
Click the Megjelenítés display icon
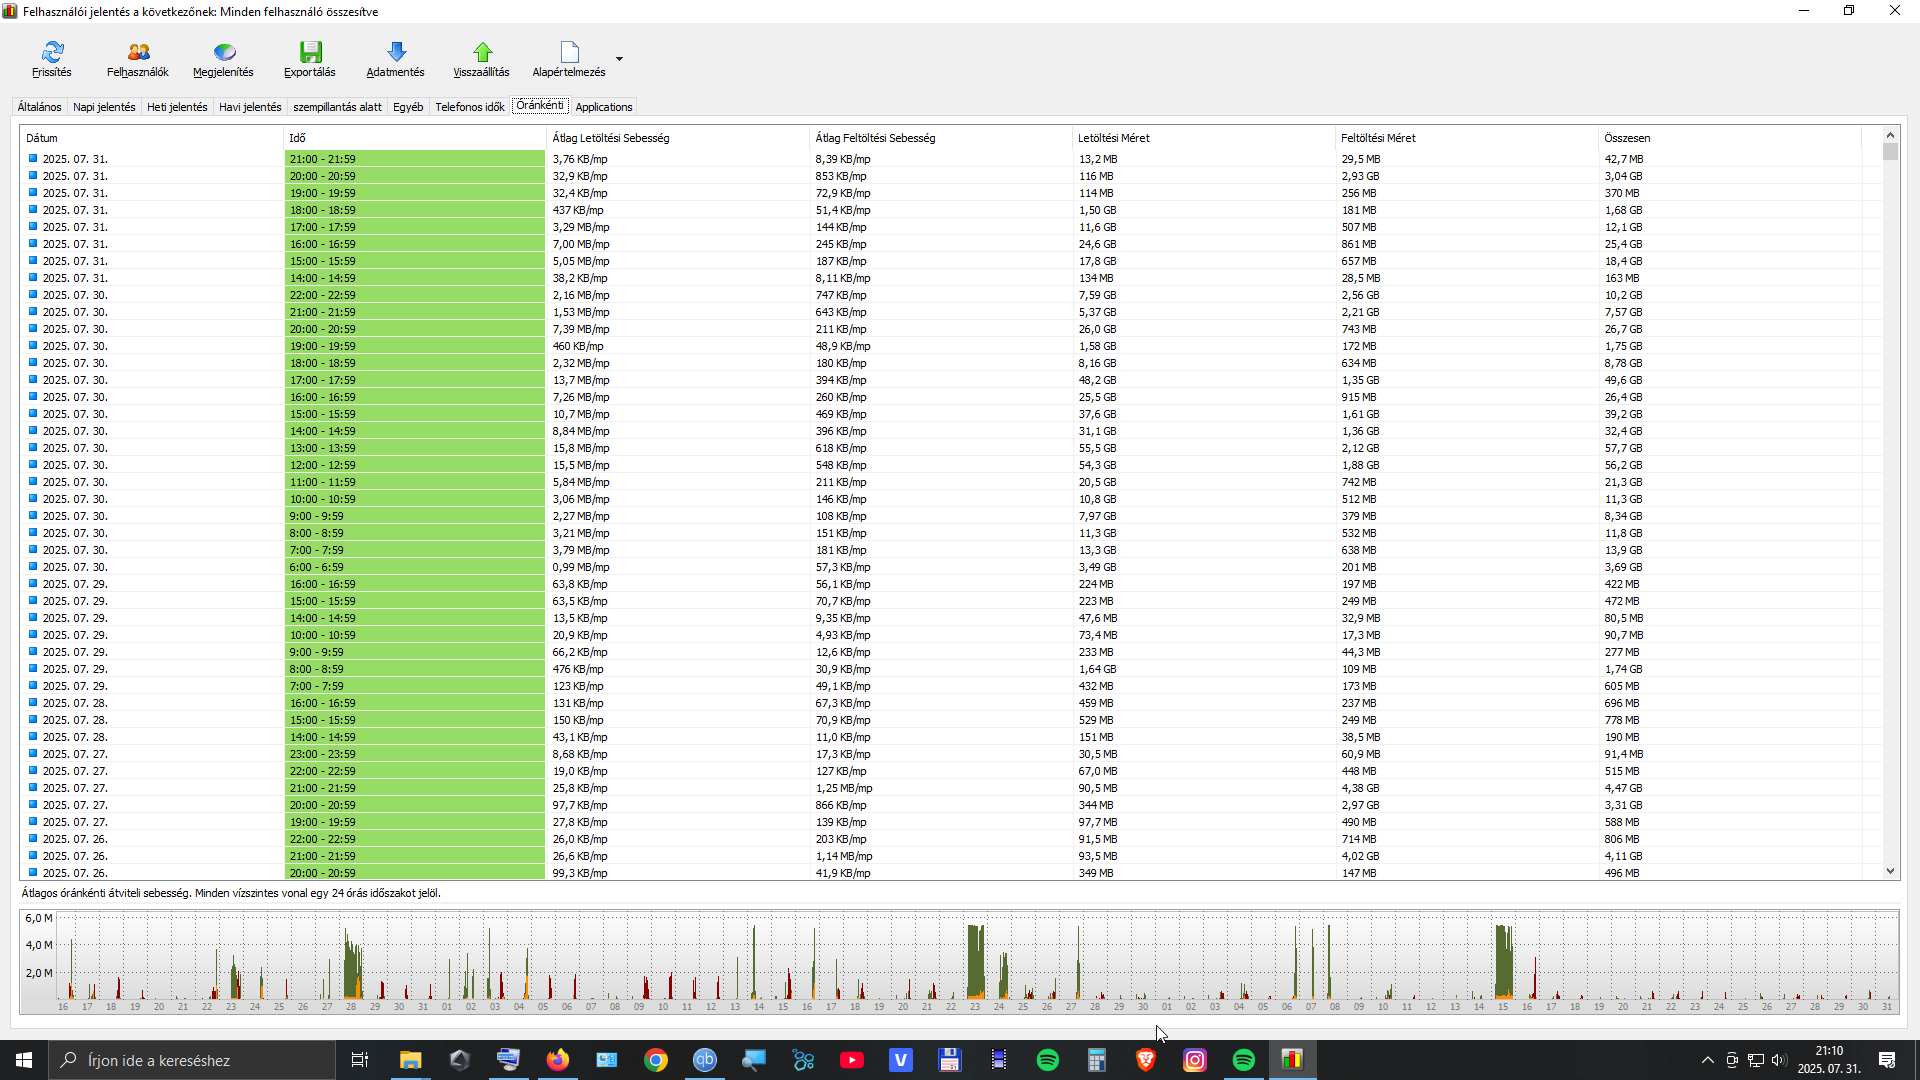click(x=224, y=52)
